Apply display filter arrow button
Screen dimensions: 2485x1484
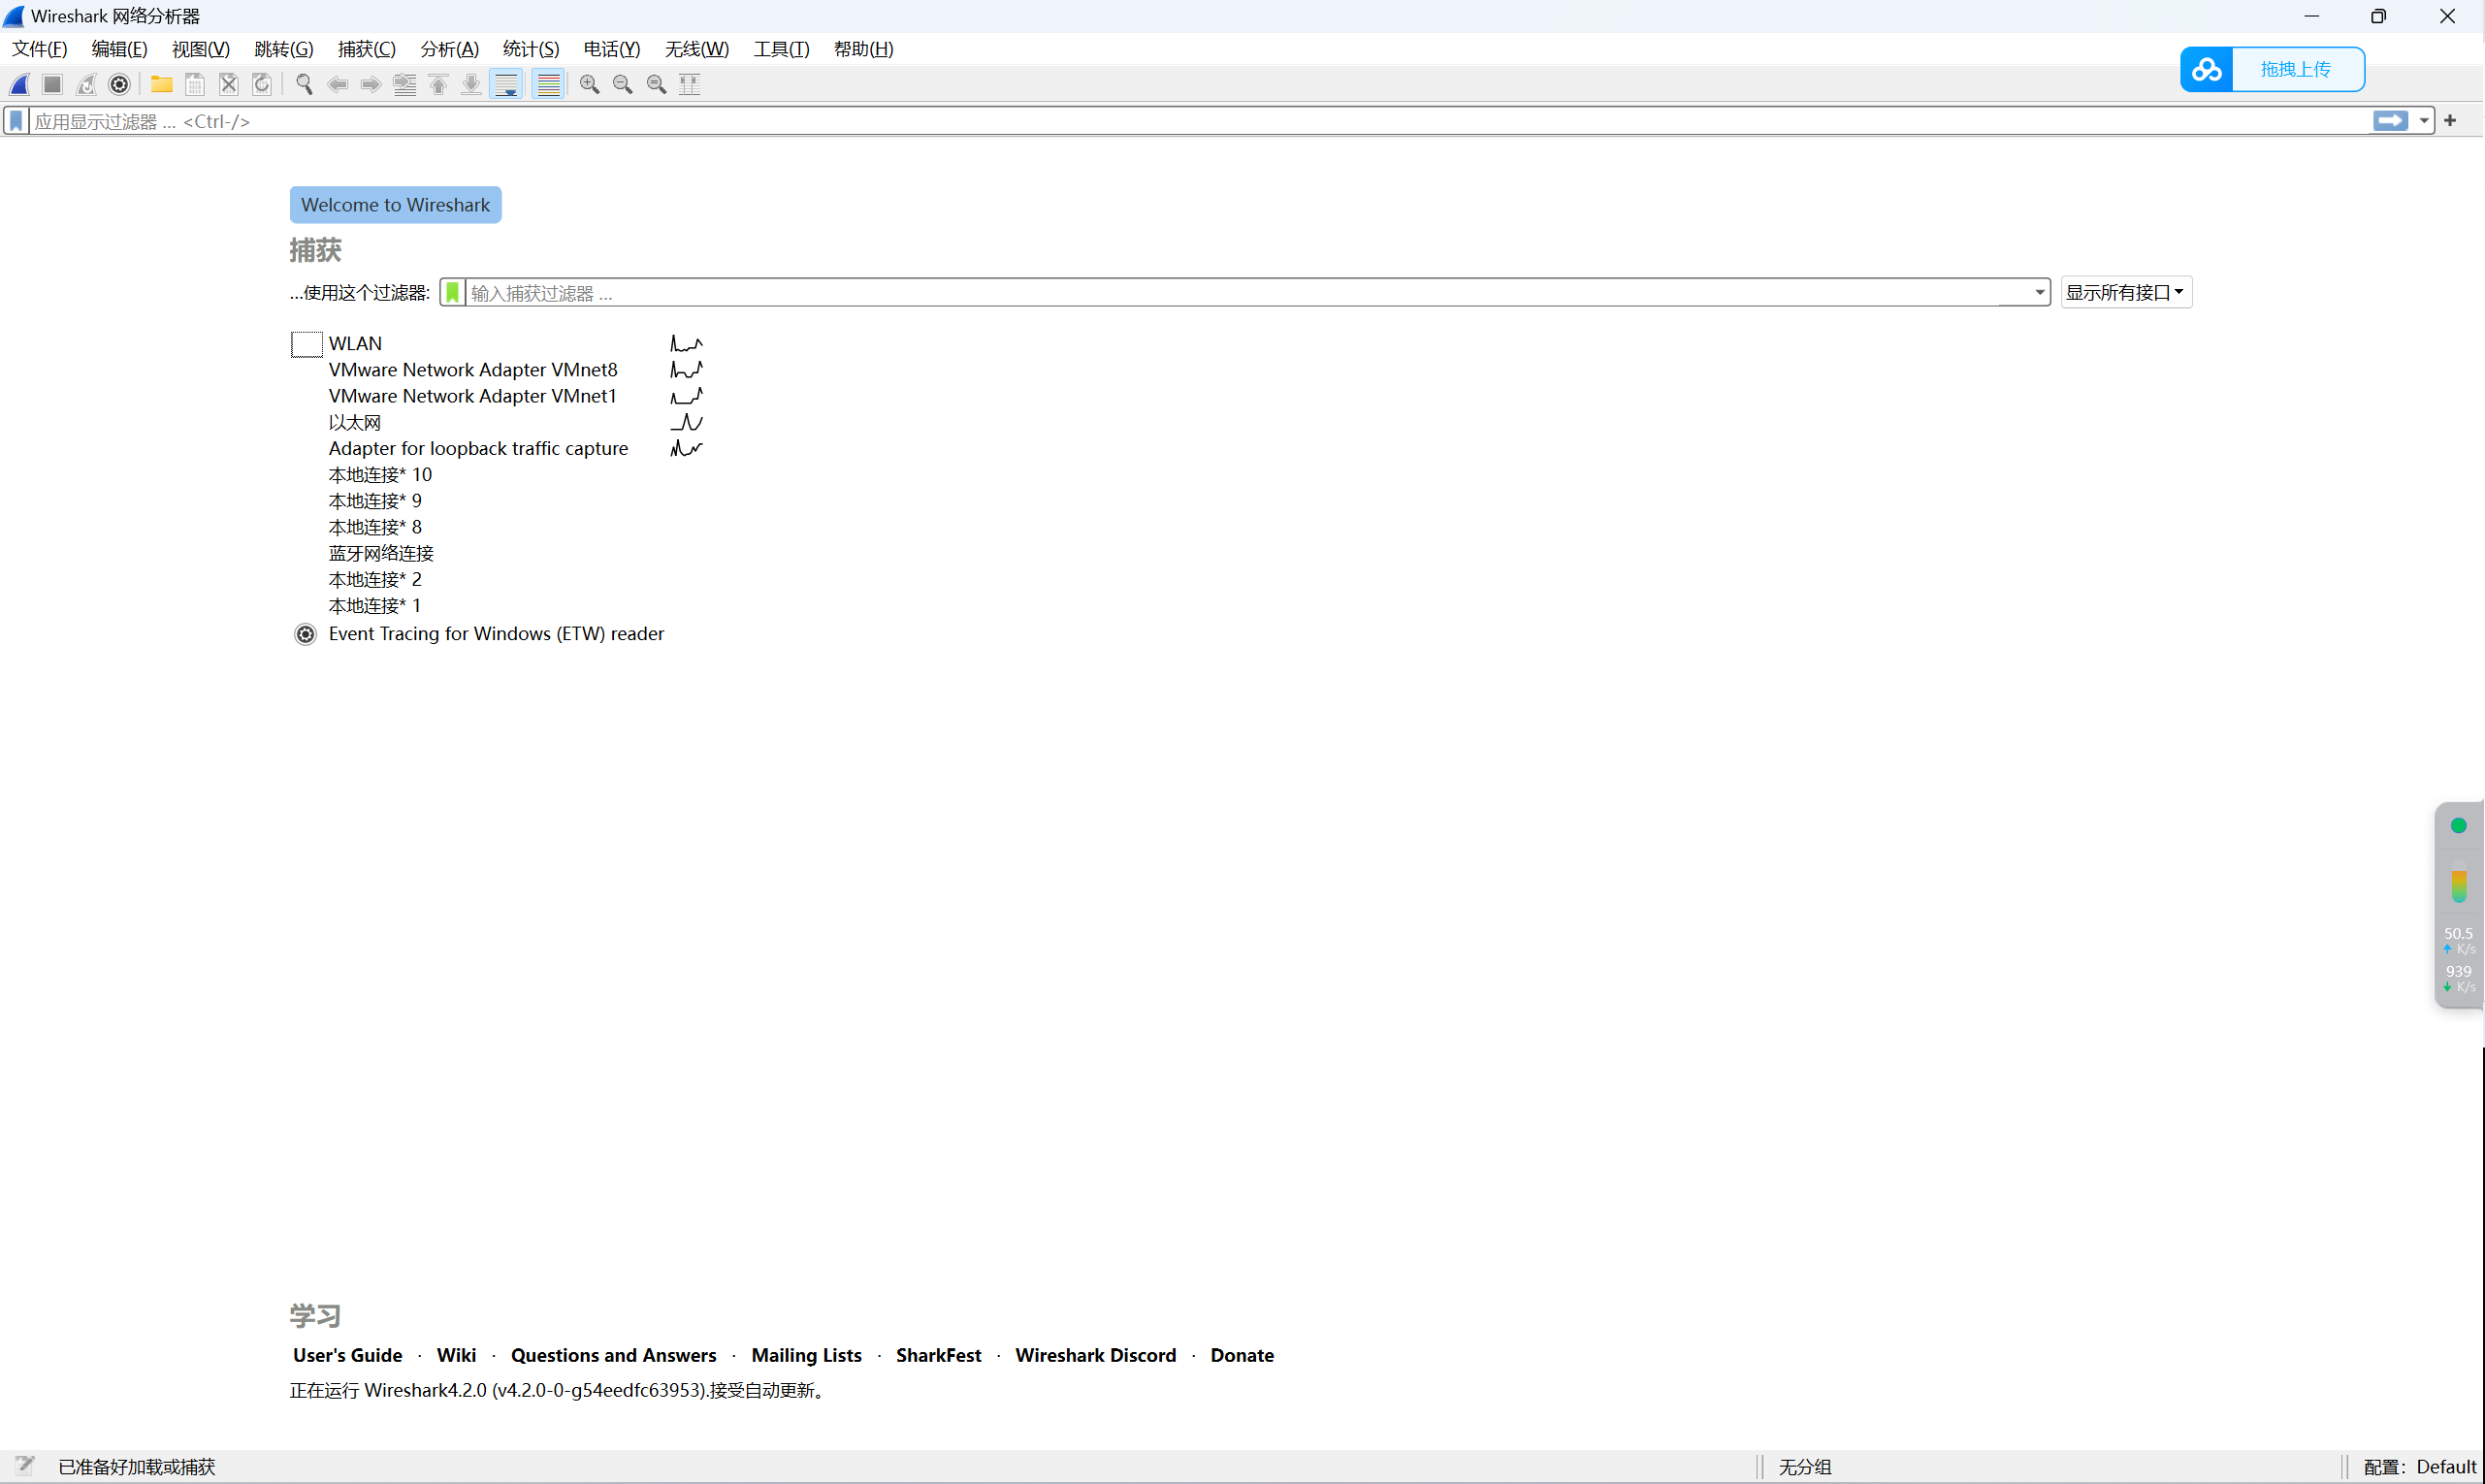pyautogui.click(x=2391, y=121)
